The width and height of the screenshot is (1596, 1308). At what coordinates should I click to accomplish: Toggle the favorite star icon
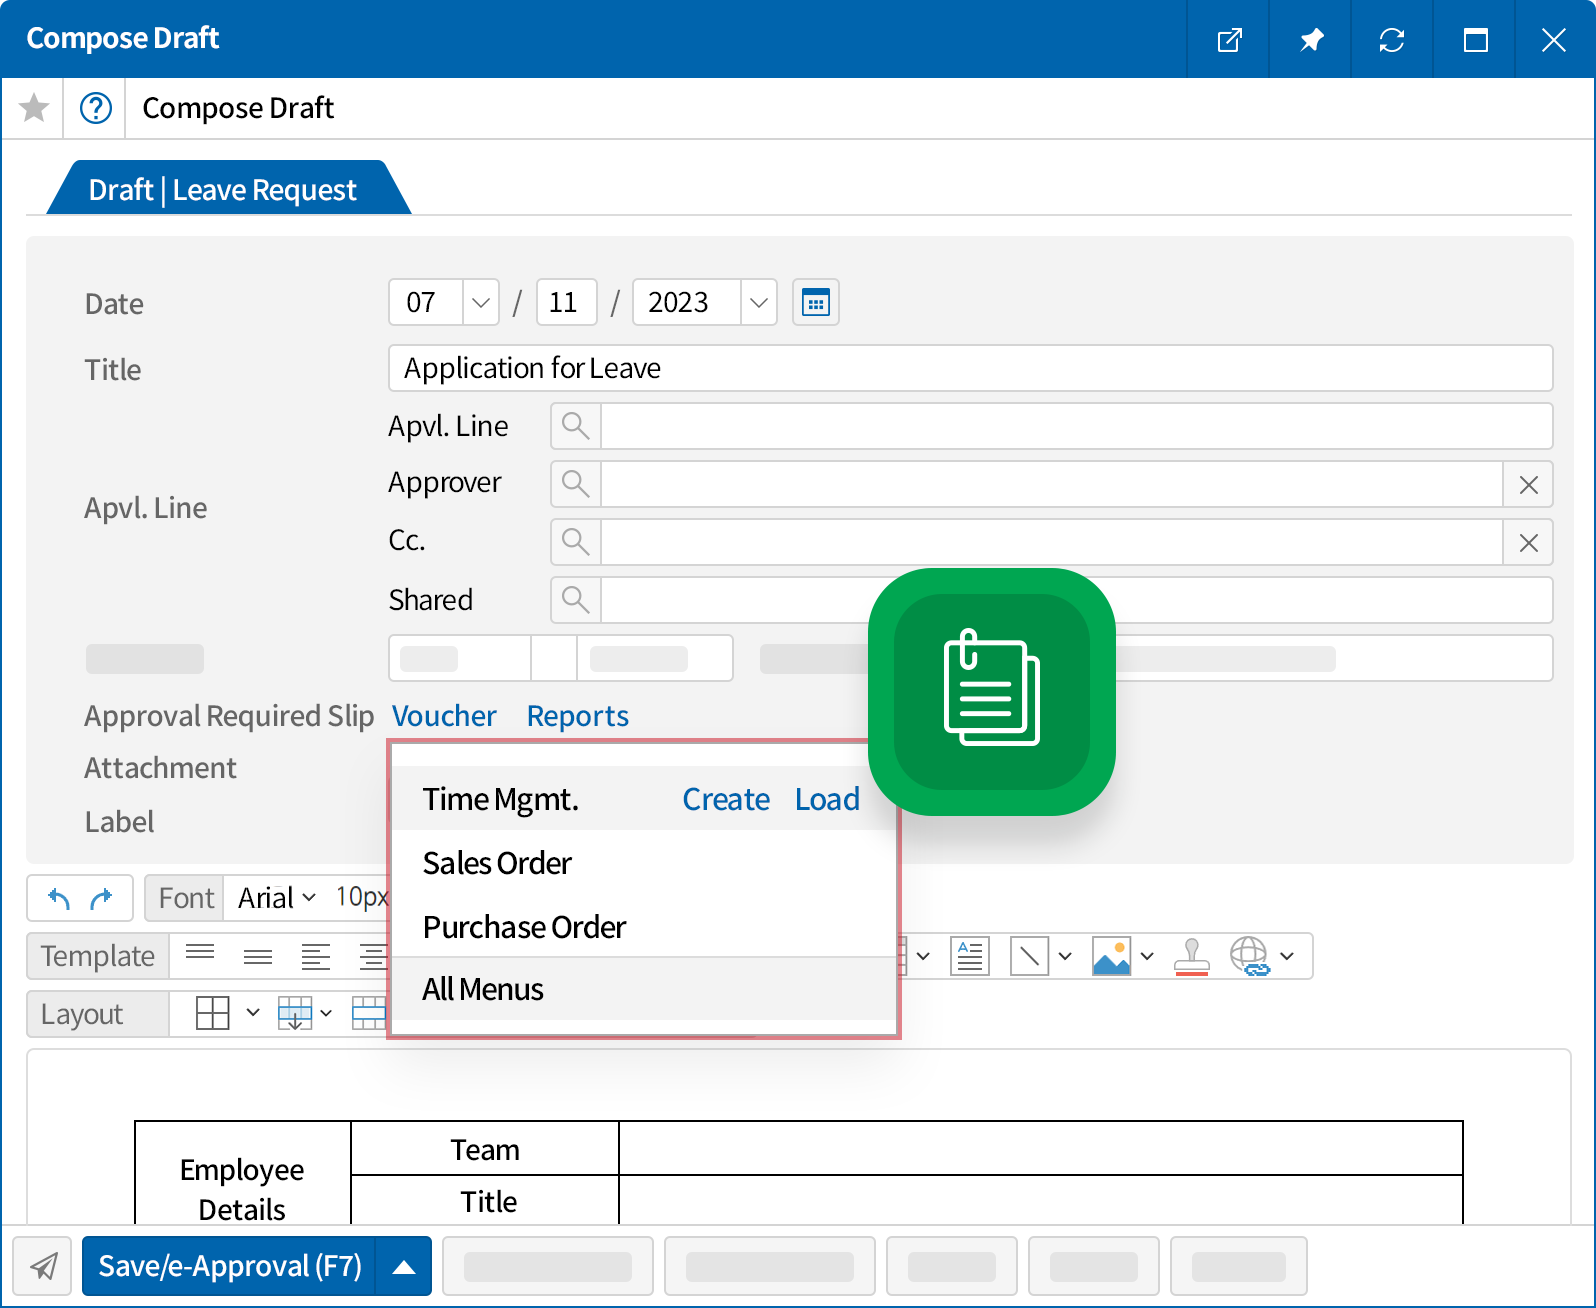pyautogui.click(x=34, y=108)
